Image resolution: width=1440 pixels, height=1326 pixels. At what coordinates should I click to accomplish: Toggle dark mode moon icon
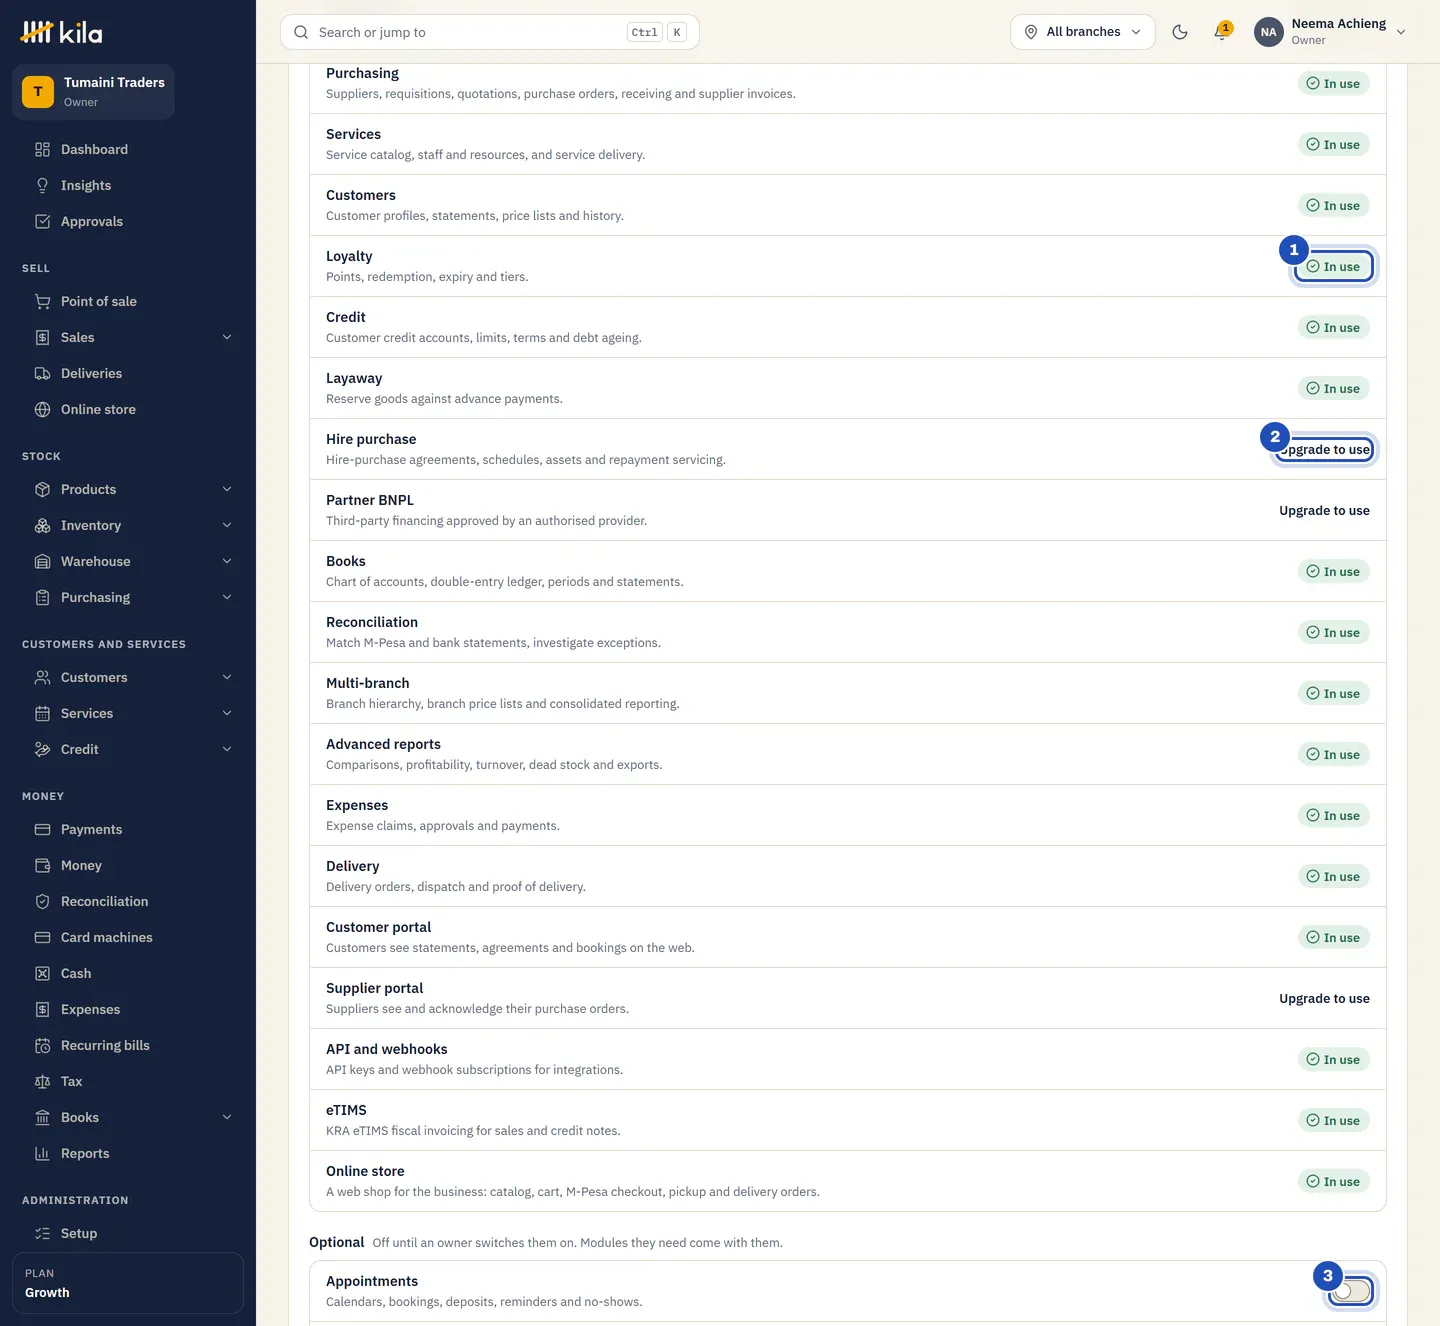tap(1180, 32)
